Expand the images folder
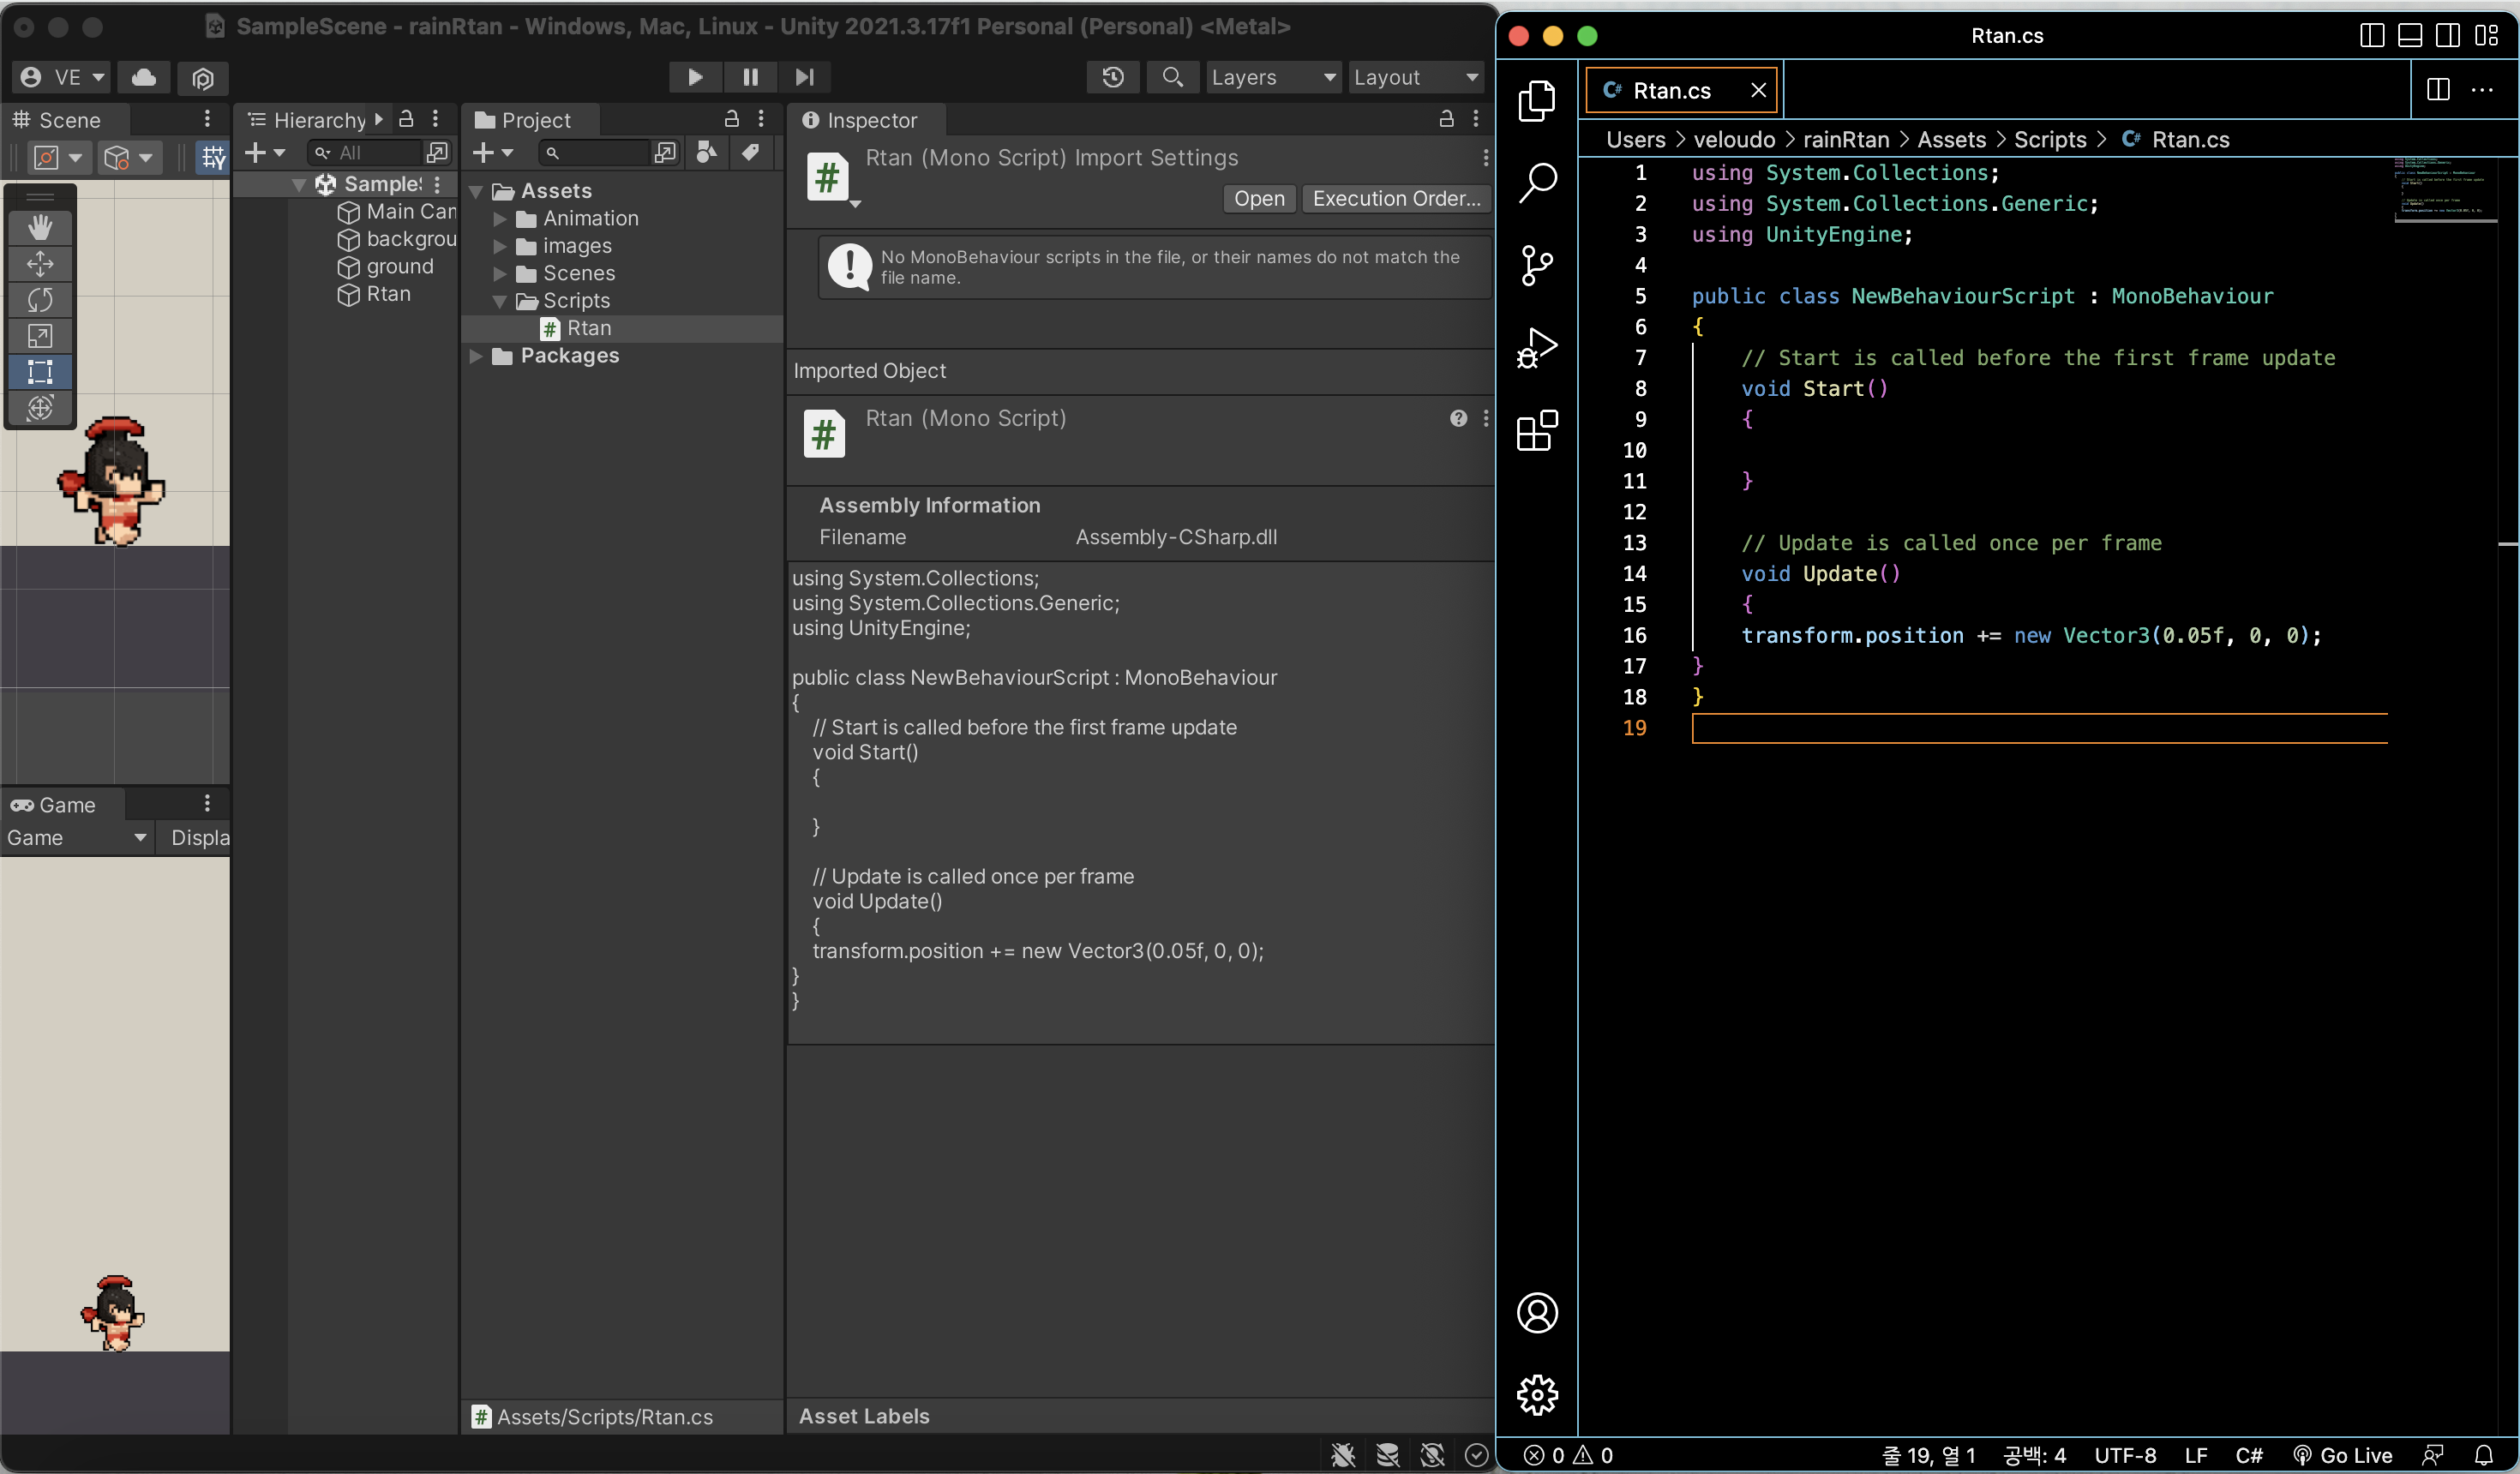Viewport: 2520px width, 1474px height. point(500,246)
